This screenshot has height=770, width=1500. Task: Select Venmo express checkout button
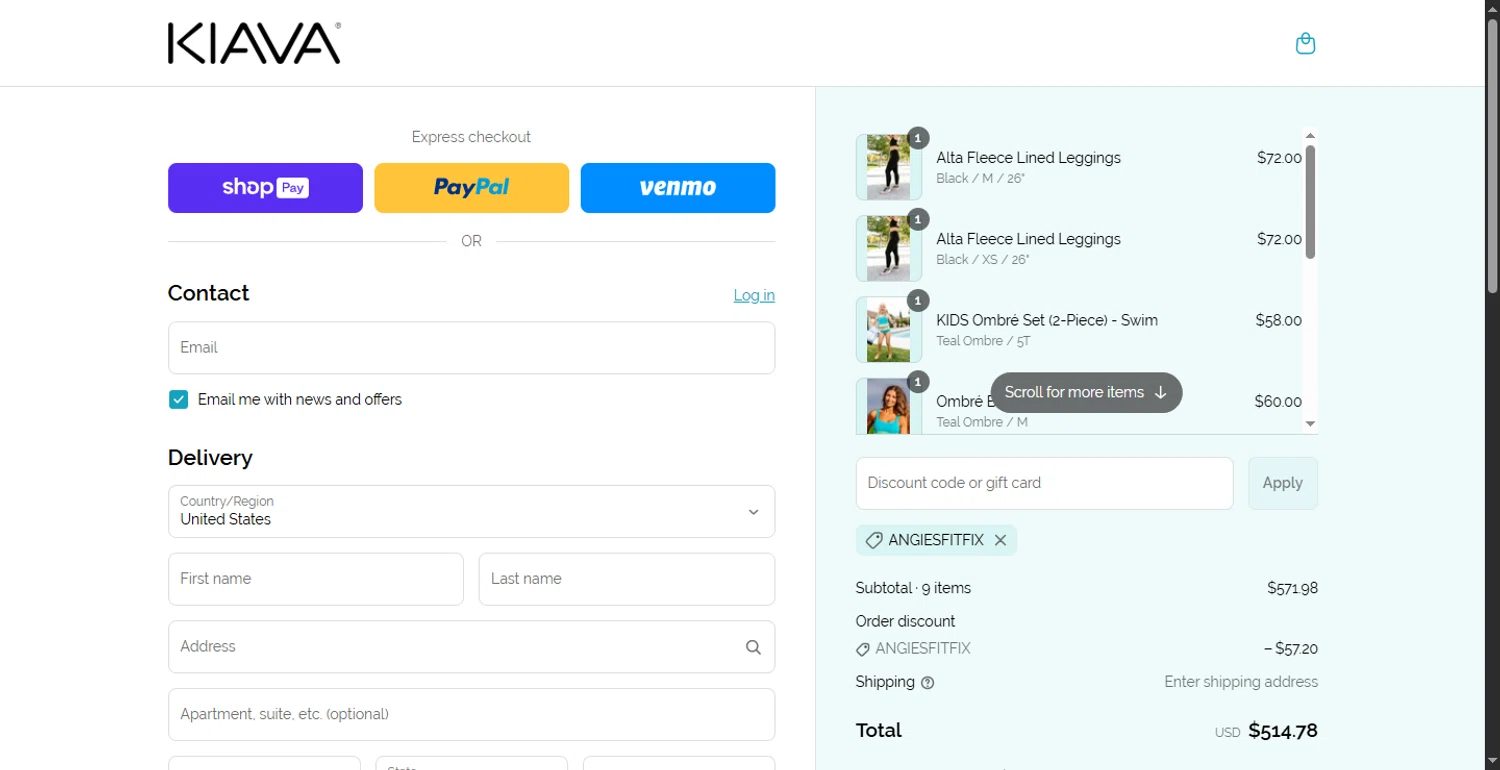tap(678, 188)
